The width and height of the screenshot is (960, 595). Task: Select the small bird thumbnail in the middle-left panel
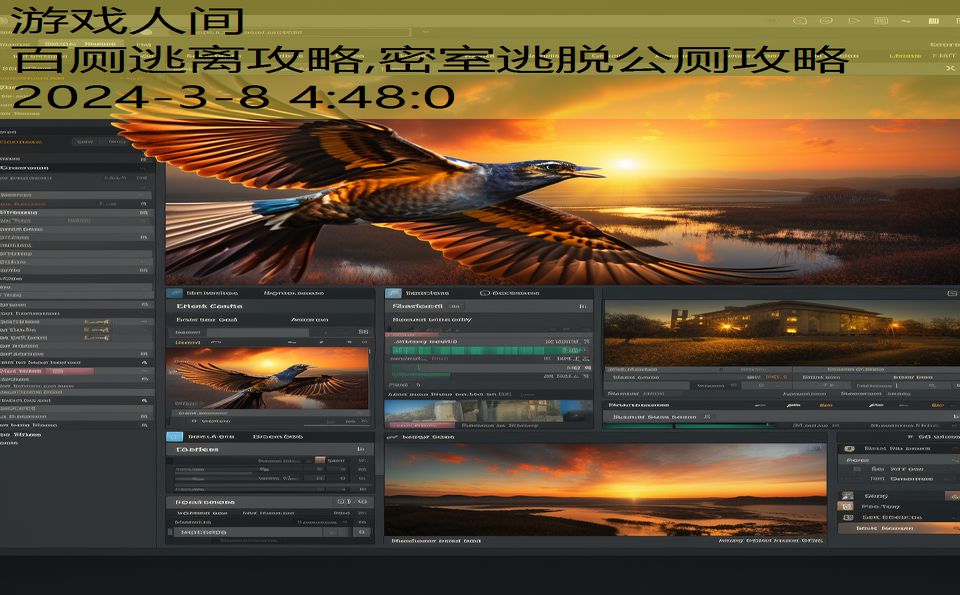[269, 378]
